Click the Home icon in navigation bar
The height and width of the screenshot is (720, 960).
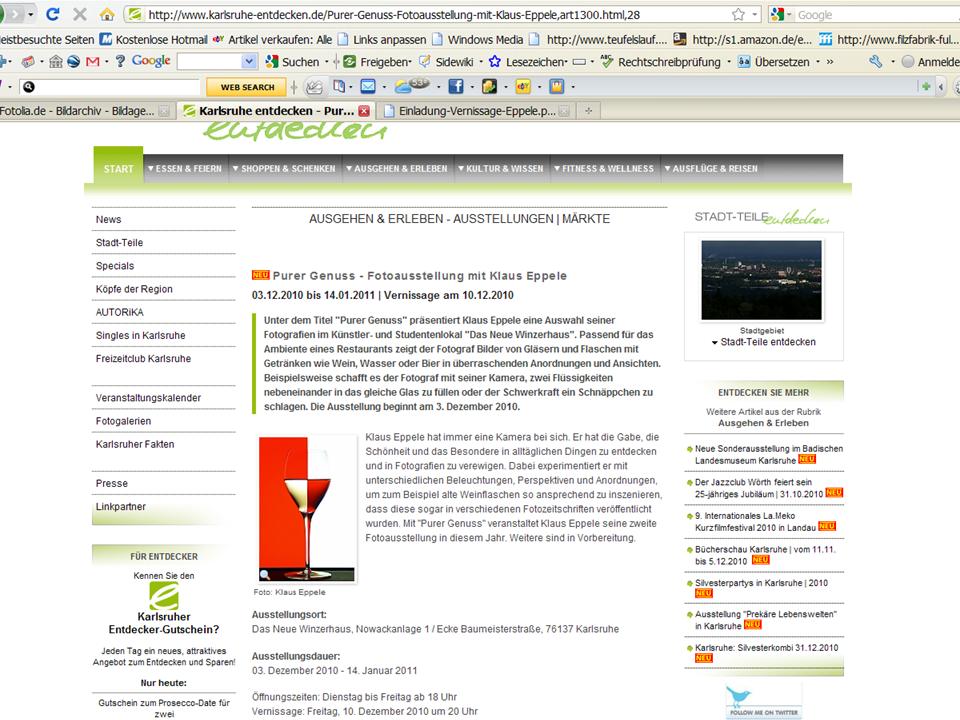coord(107,15)
